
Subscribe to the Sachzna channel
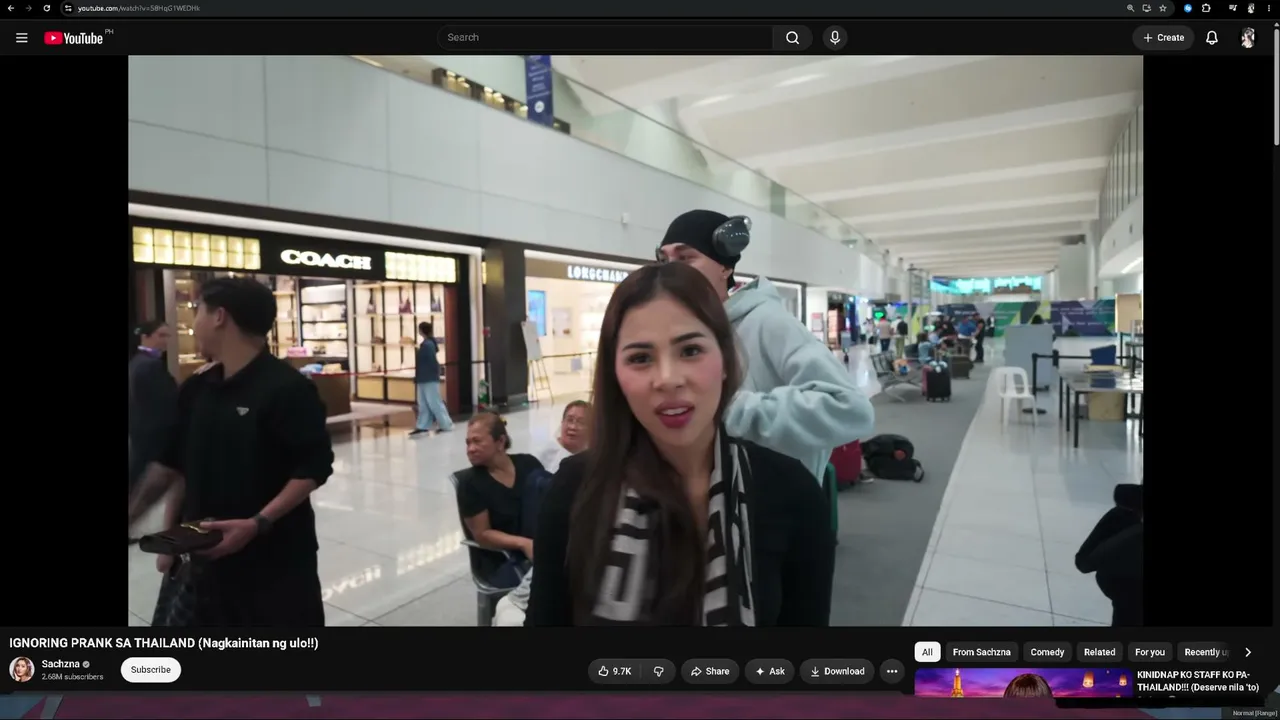pyautogui.click(x=151, y=670)
